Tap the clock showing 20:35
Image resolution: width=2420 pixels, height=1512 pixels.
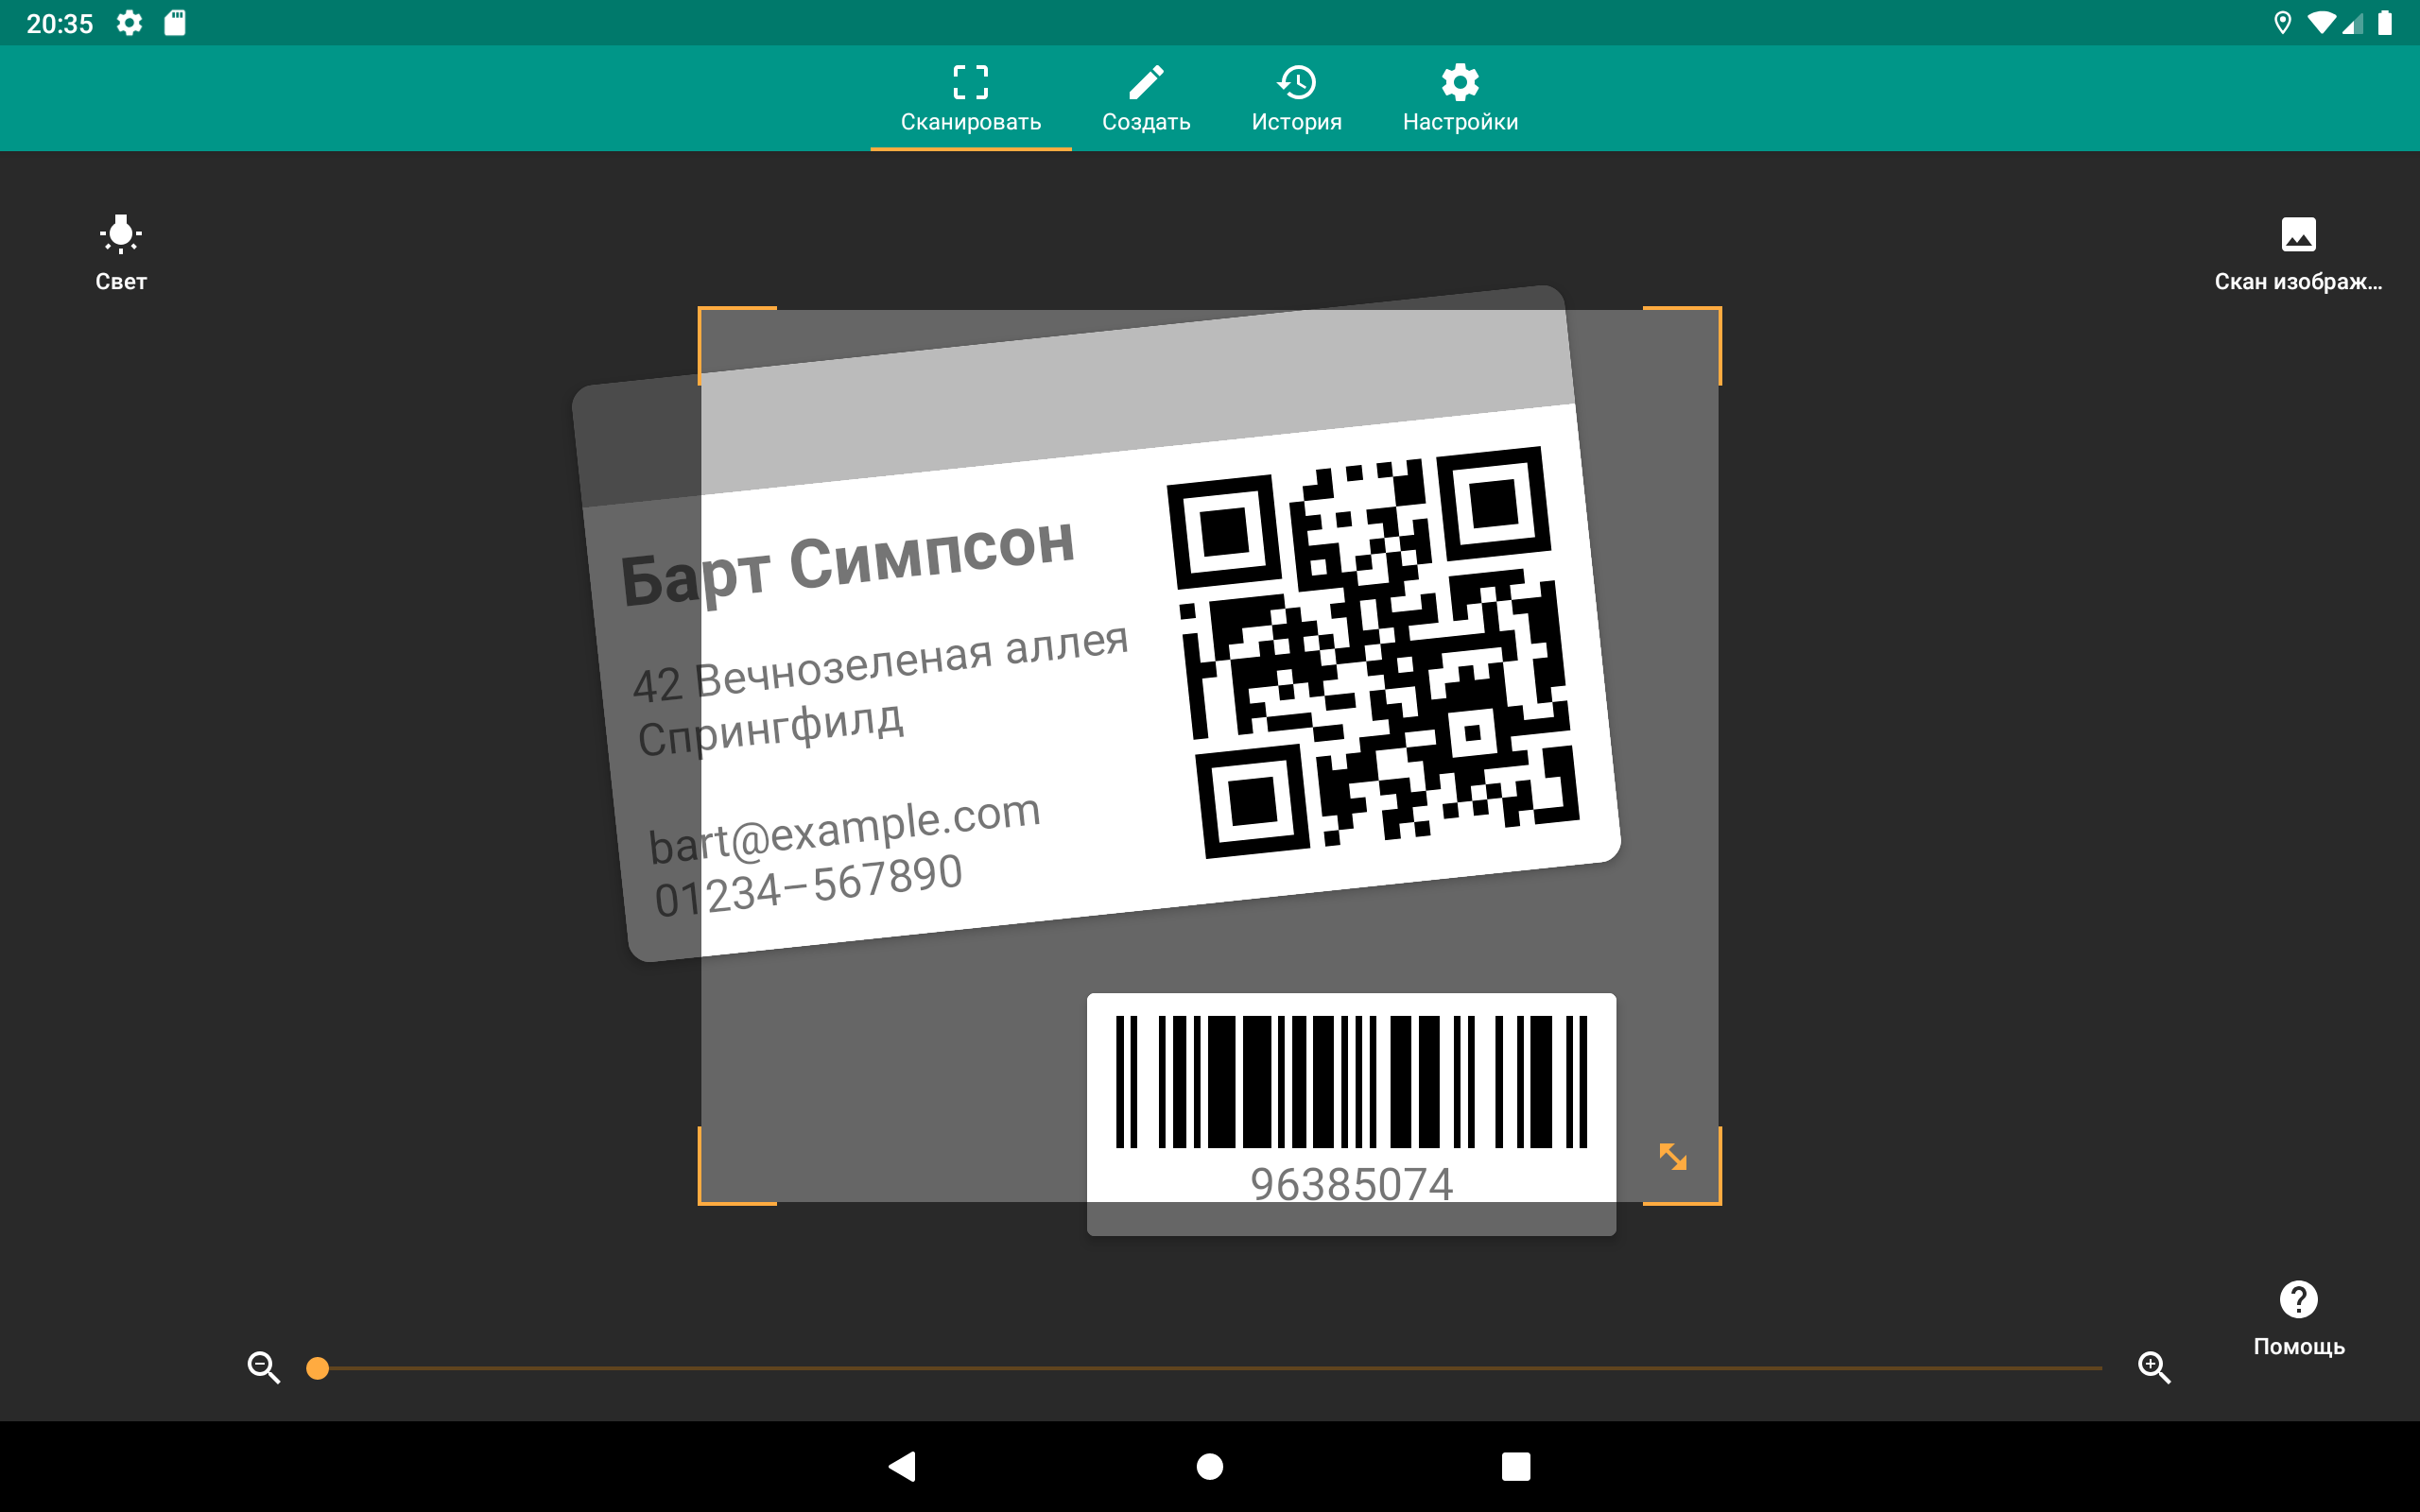pyautogui.click(x=59, y=24)
